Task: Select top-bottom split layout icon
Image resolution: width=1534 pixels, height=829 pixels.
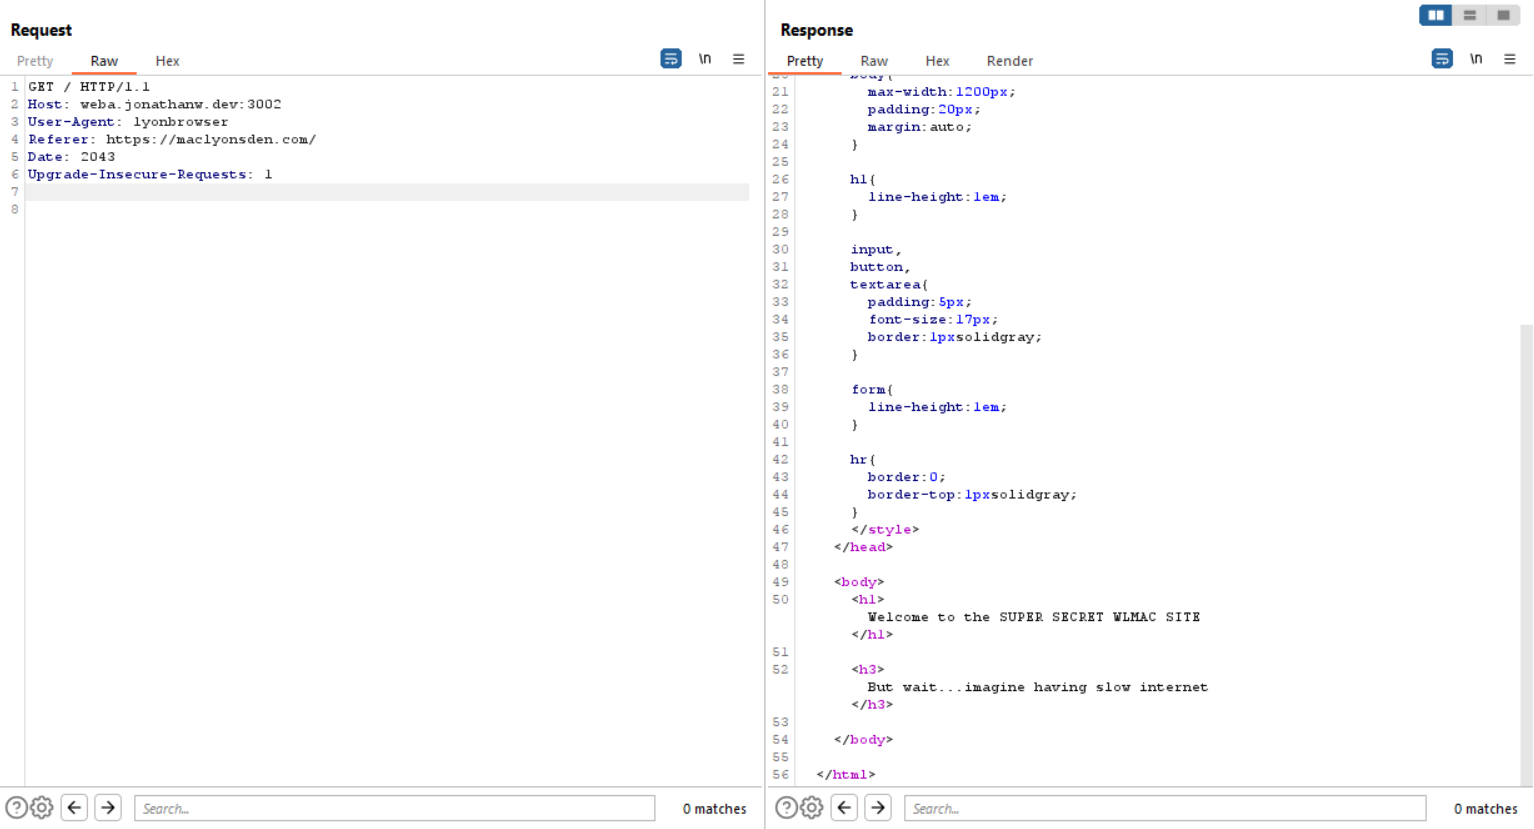Action: coord(1470,15)
